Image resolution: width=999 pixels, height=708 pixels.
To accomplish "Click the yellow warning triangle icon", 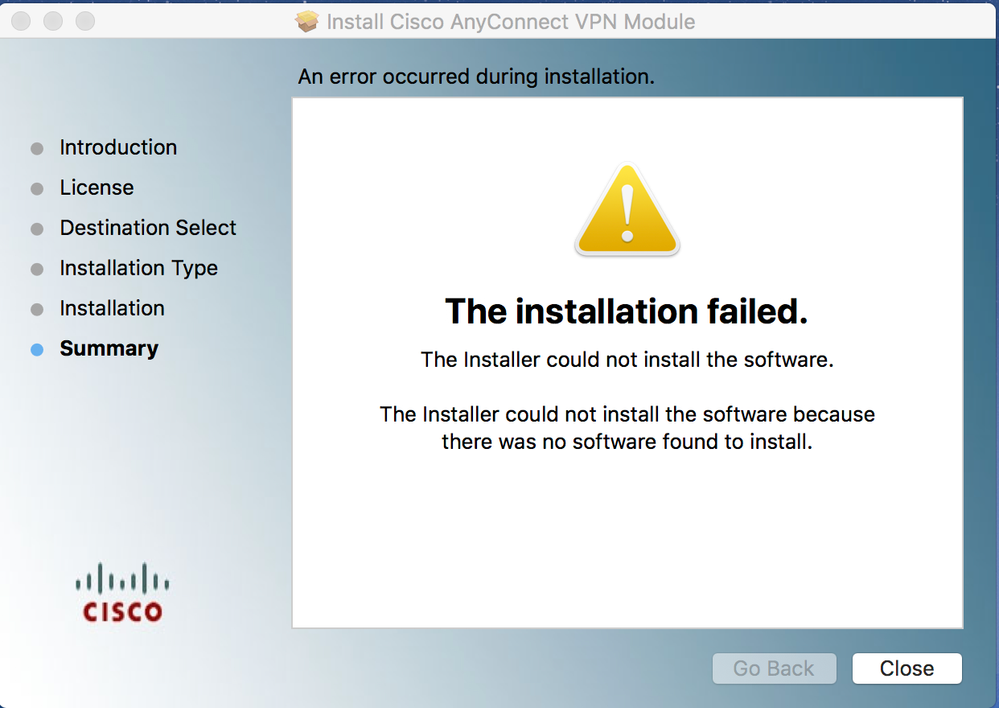I will tap(627, 210).
